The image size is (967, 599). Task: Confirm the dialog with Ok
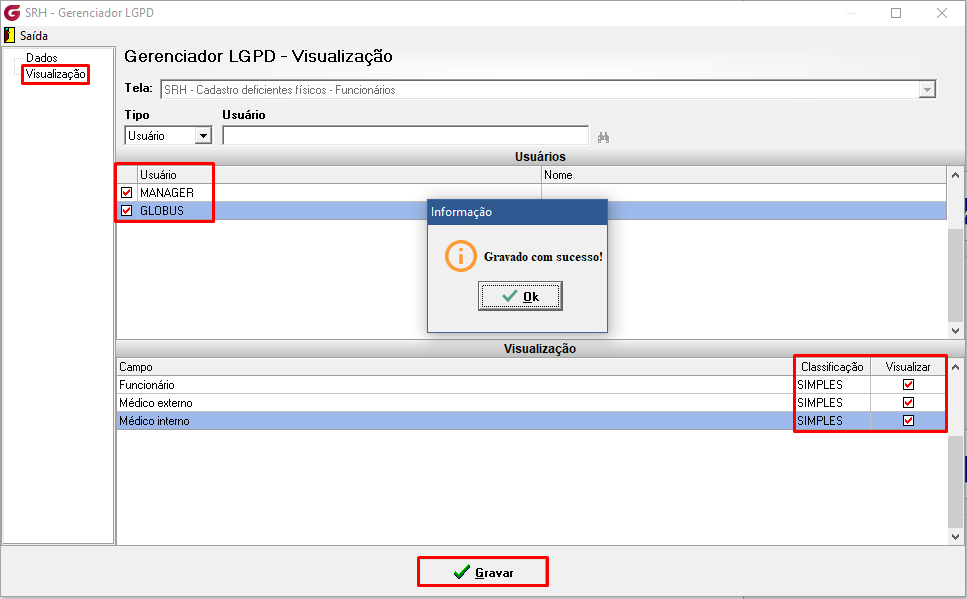pyautogui.click(x=520, y=296)
